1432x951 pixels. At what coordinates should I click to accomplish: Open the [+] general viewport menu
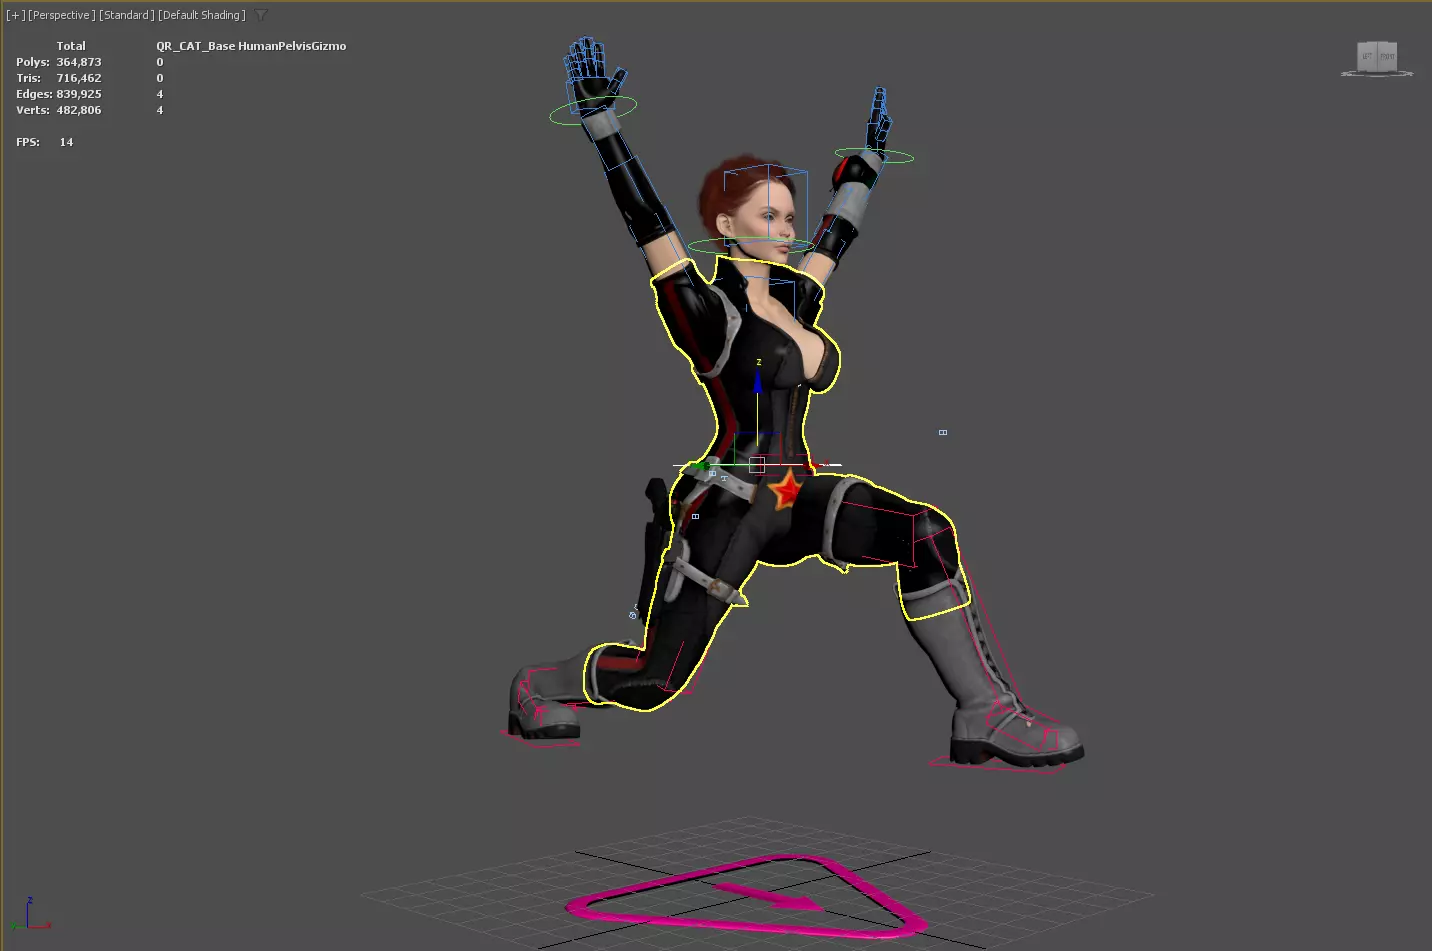16,15
